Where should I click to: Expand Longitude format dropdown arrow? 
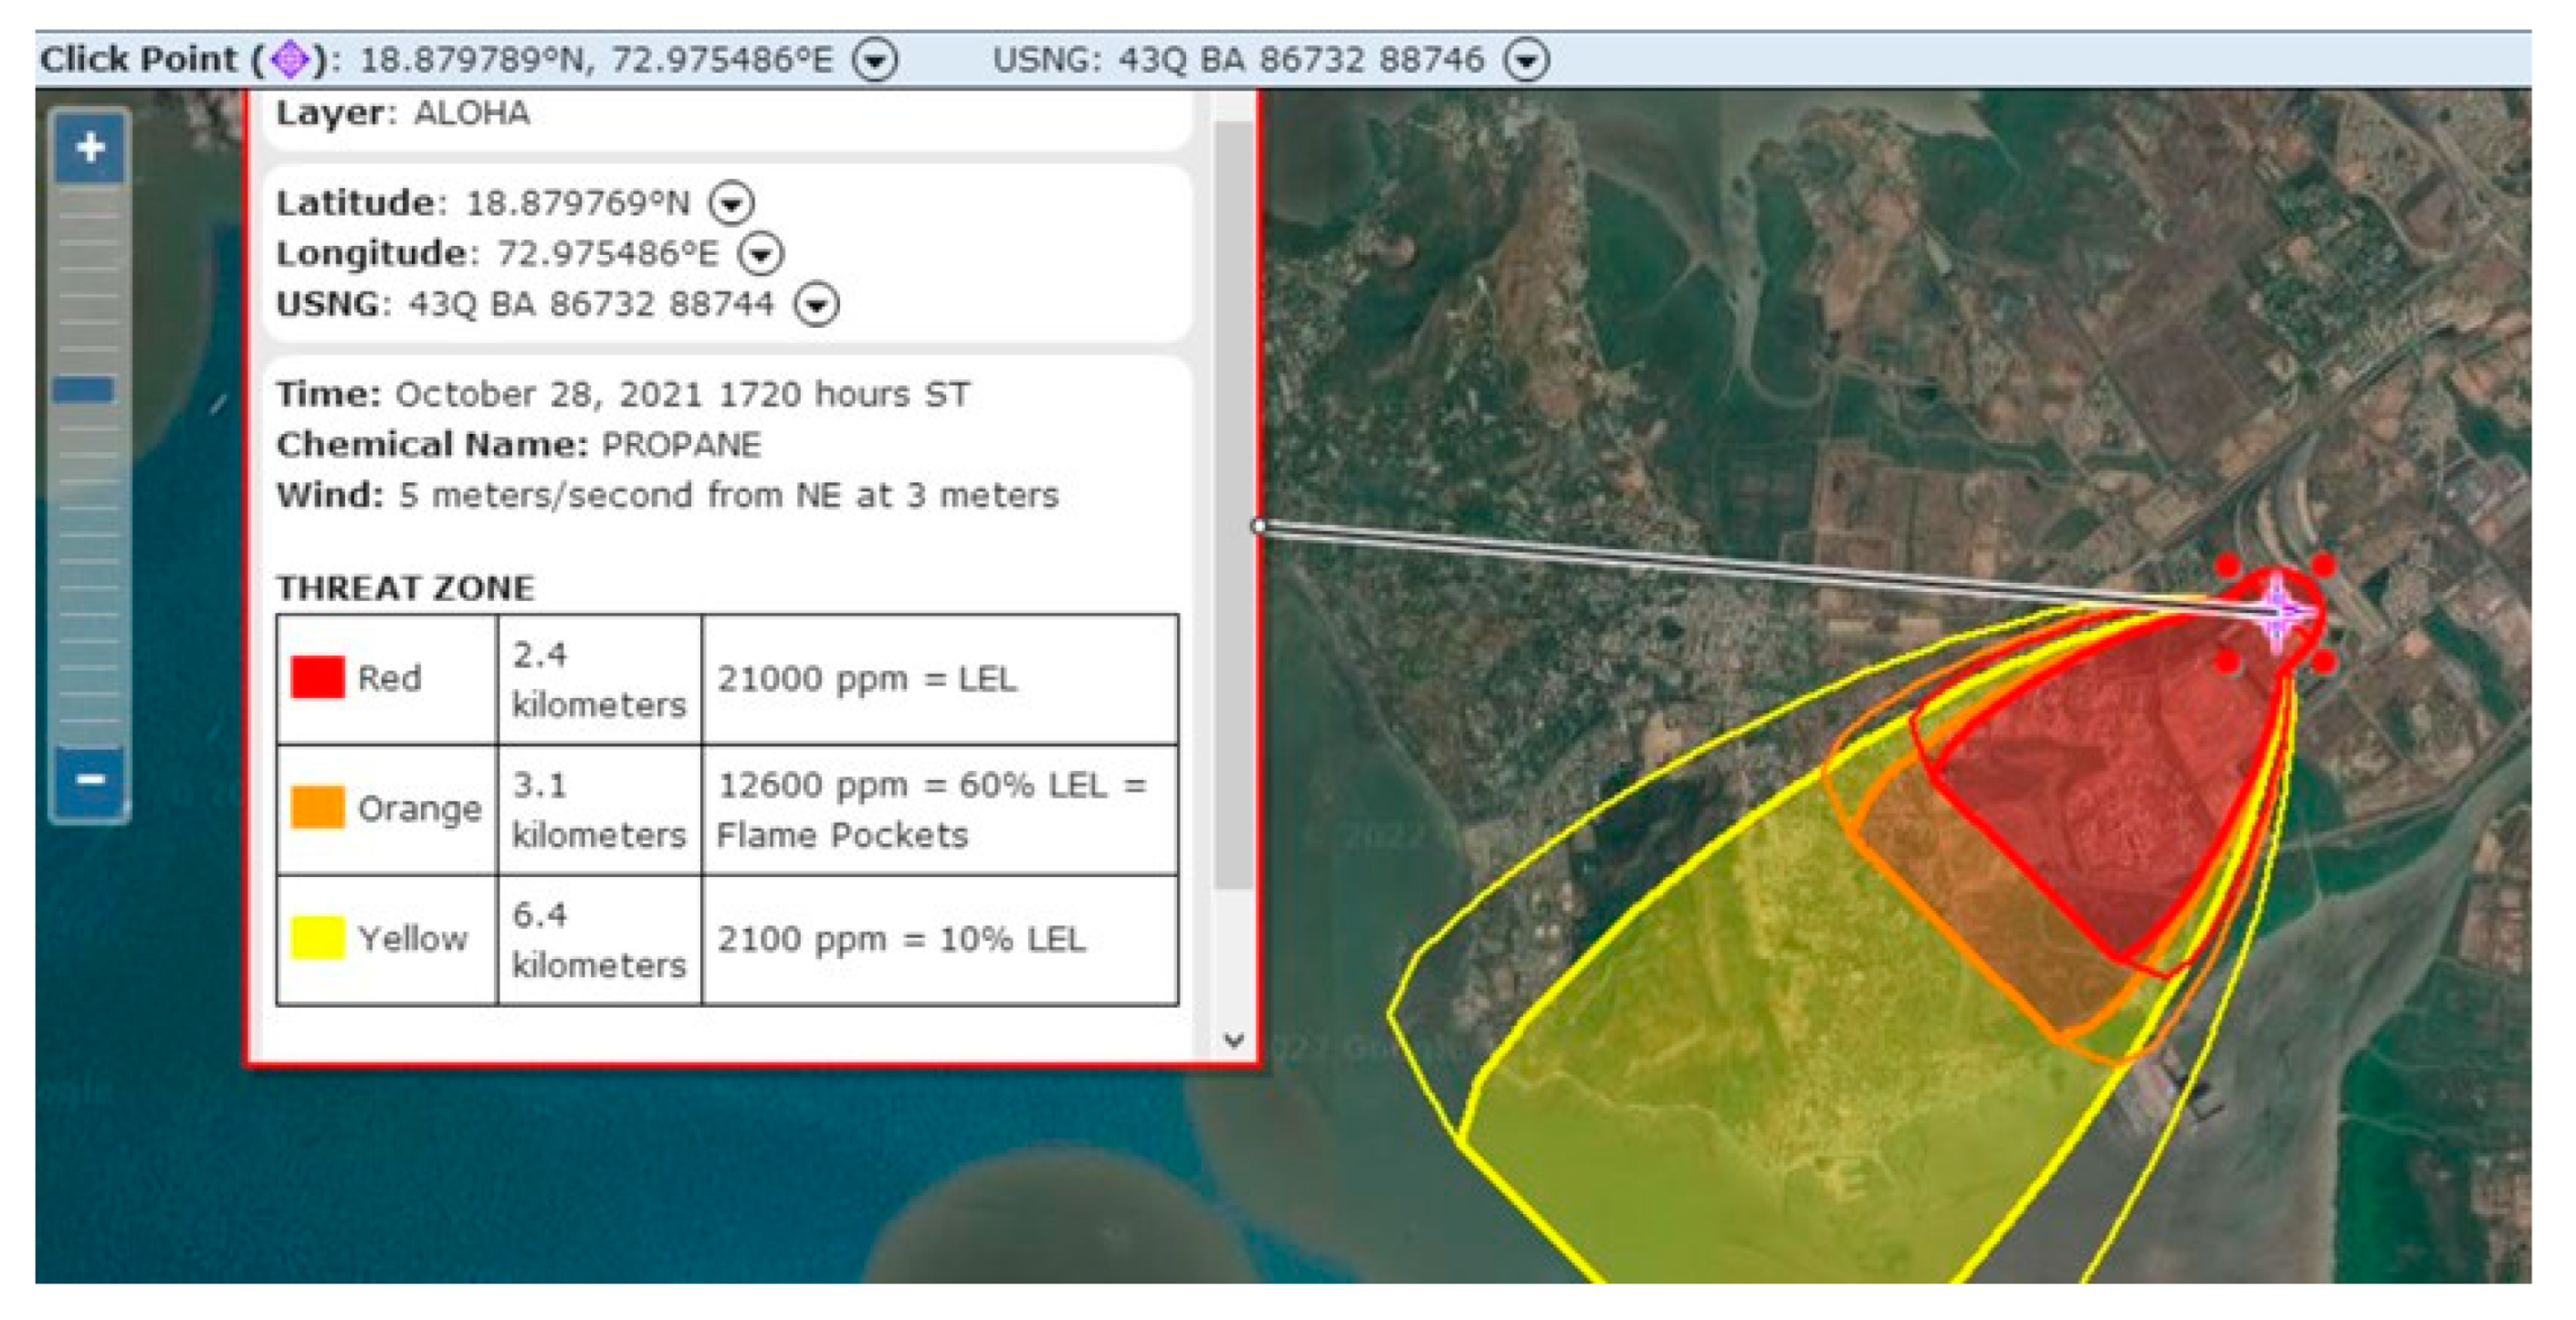[x=760, y=254]
